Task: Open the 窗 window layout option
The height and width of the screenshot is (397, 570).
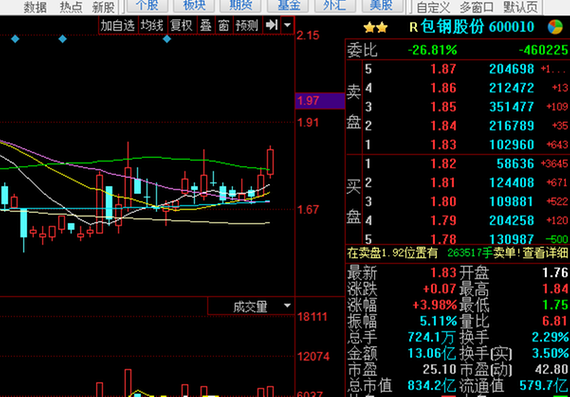Action: (x=224, y=25)
